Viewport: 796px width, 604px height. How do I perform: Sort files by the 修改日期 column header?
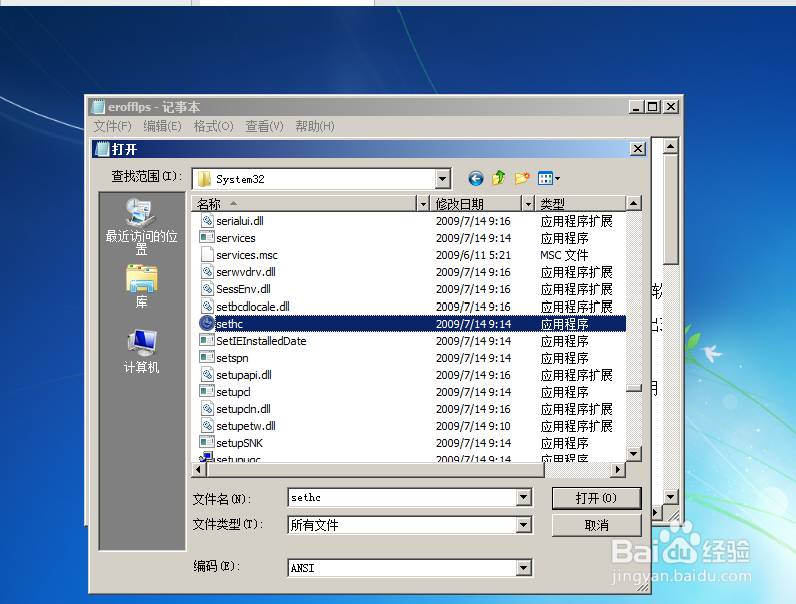476,204
